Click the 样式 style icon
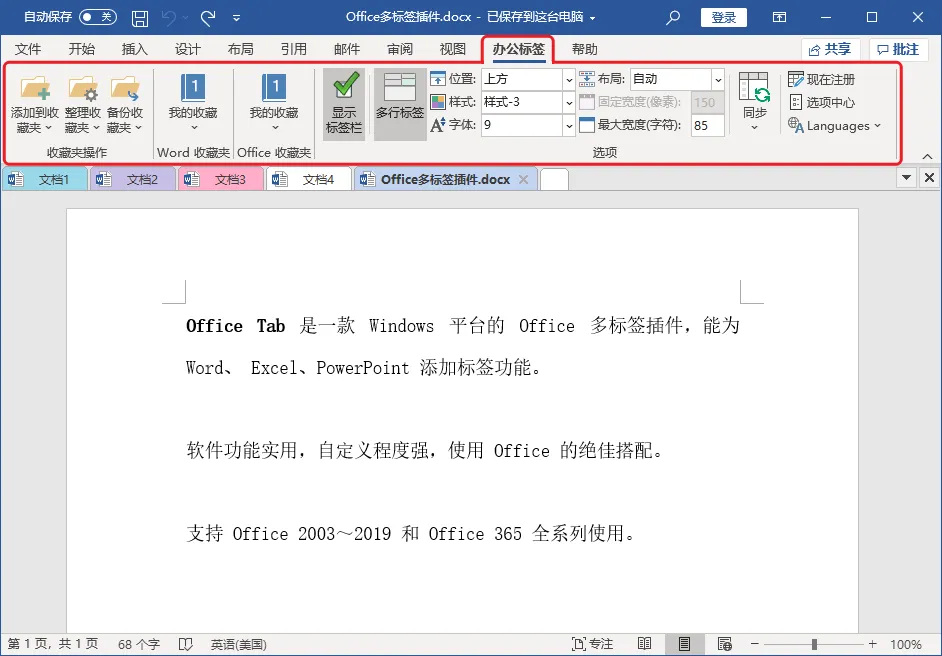942x656 pixels. click(x=438, y=102)
